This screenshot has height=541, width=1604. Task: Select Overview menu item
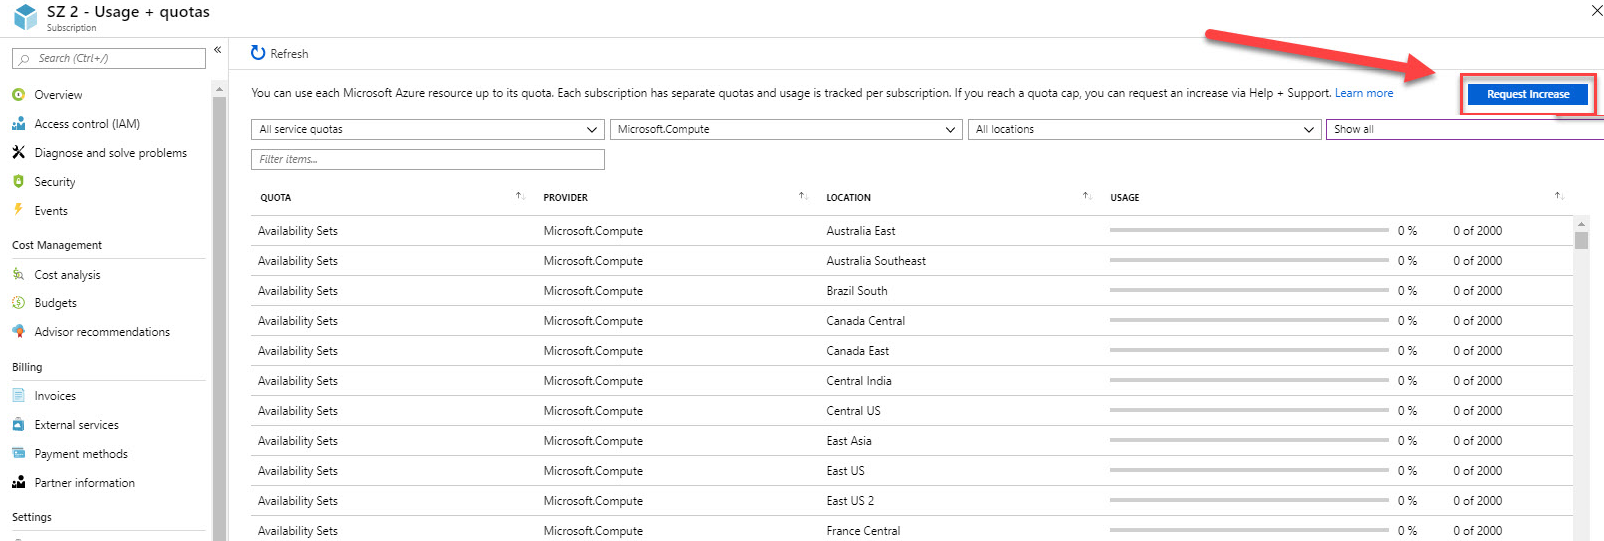point(58,95)
